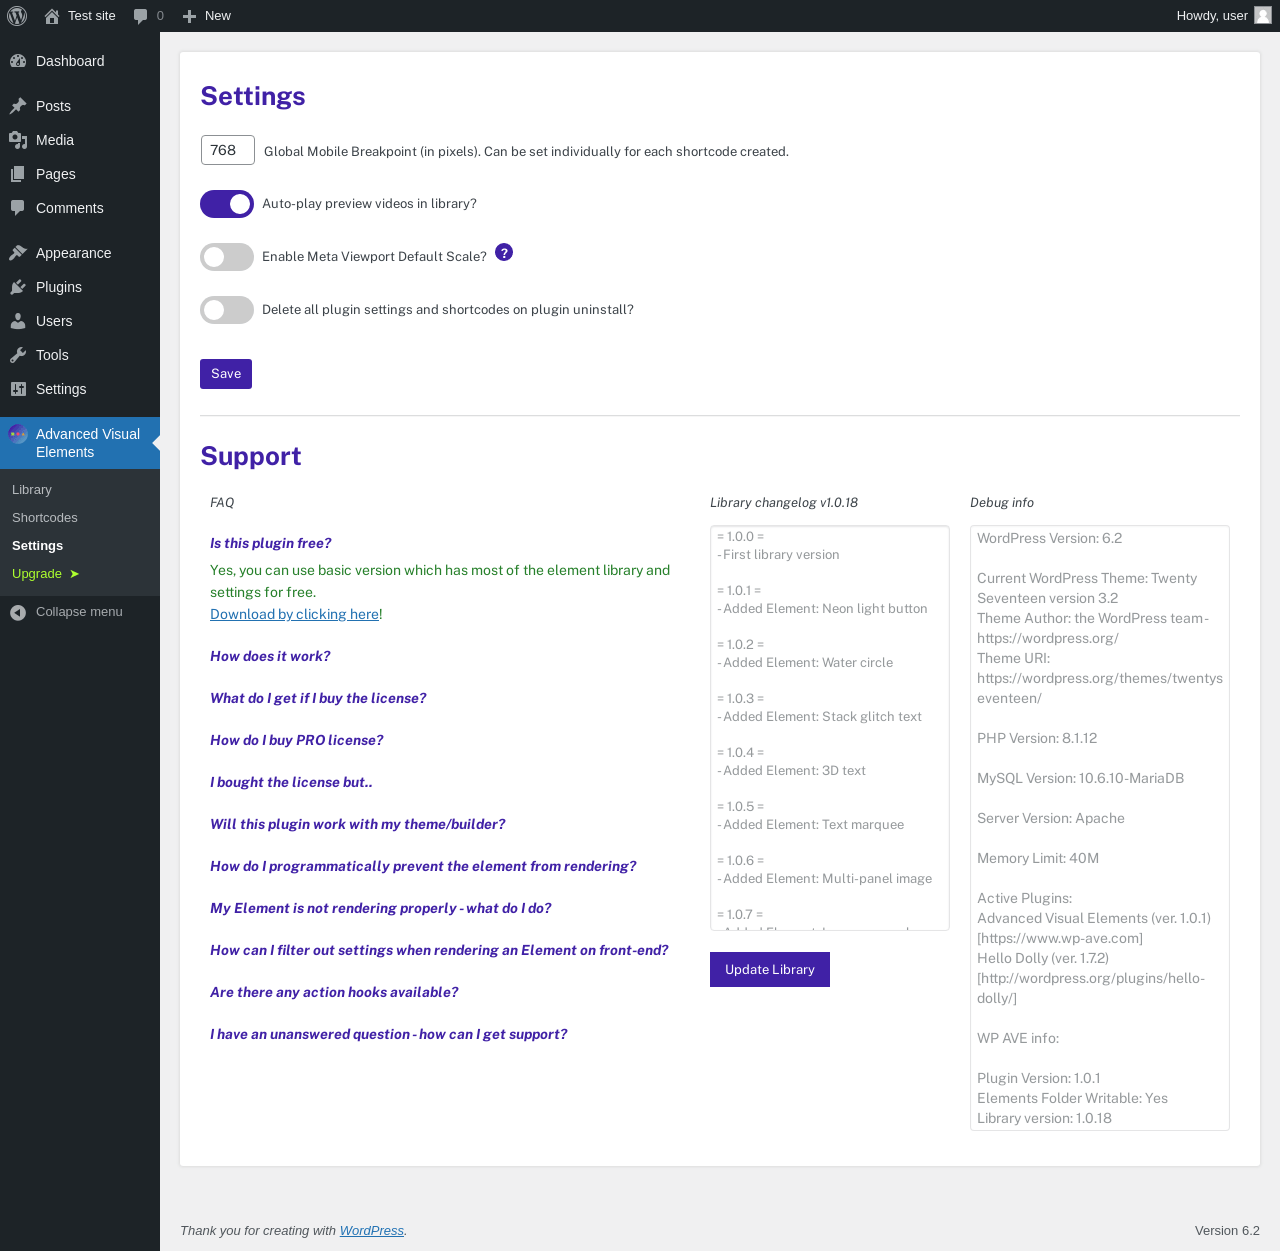
Task: Open Tools via the wrench icon
Action: [18, 355]
